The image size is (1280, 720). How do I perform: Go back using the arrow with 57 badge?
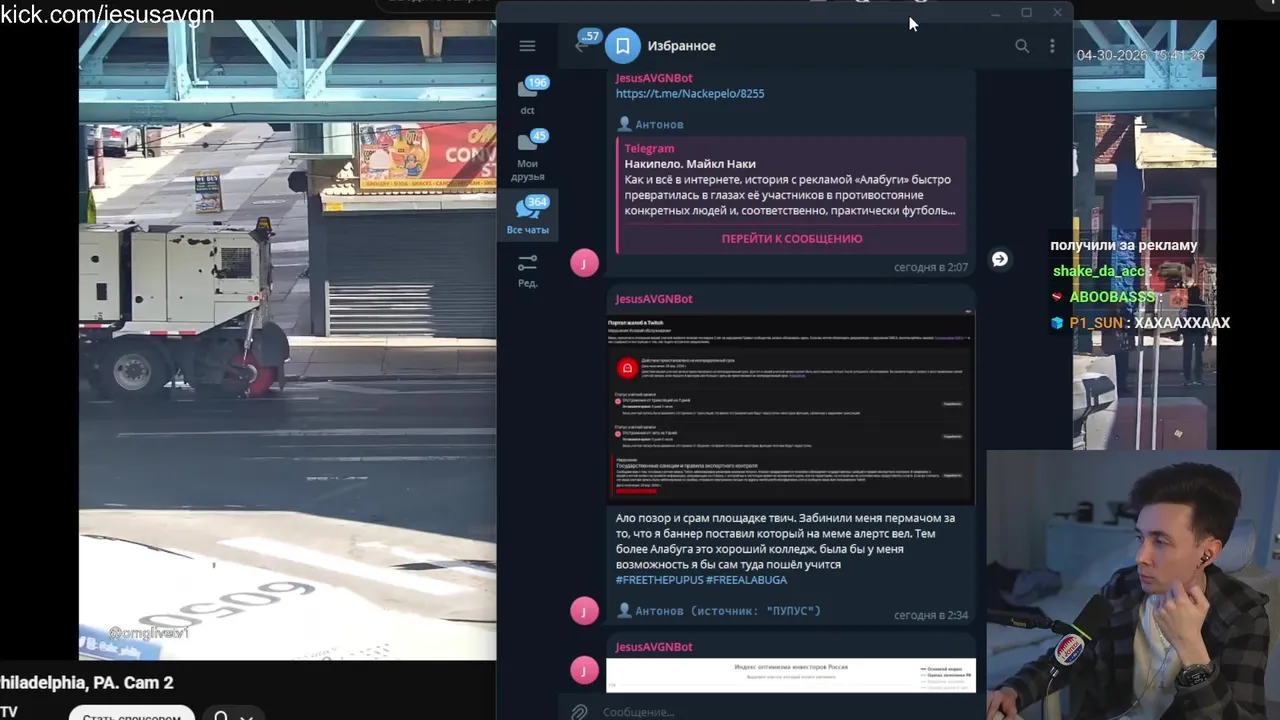[x=586, y=42]
